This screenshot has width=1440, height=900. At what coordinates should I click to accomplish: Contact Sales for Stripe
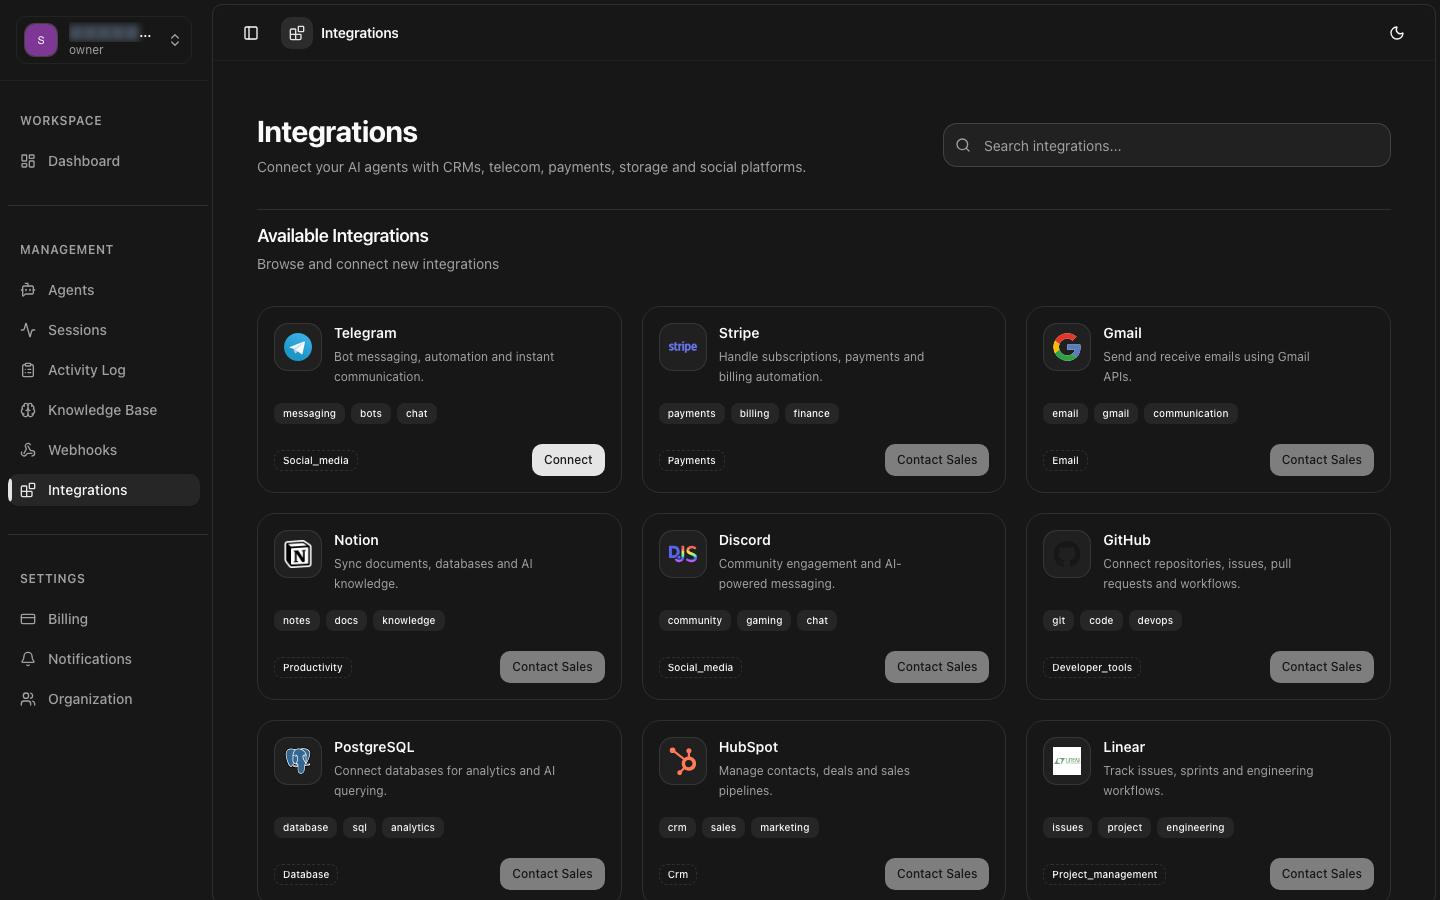point(937,460)
